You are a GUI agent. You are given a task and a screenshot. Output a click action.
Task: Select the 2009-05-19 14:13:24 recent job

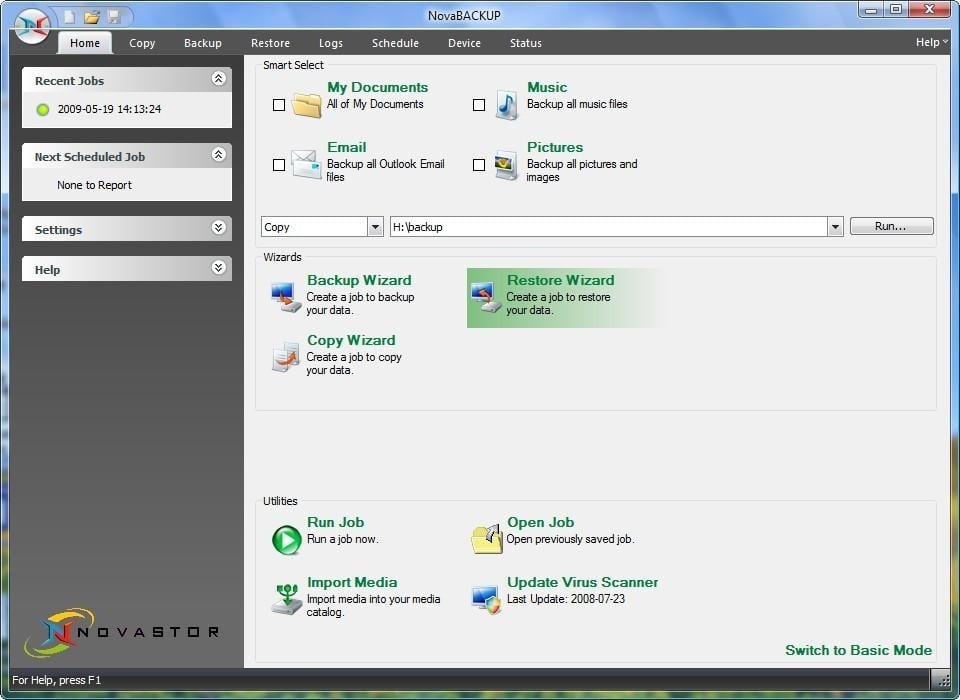[109, 109]
